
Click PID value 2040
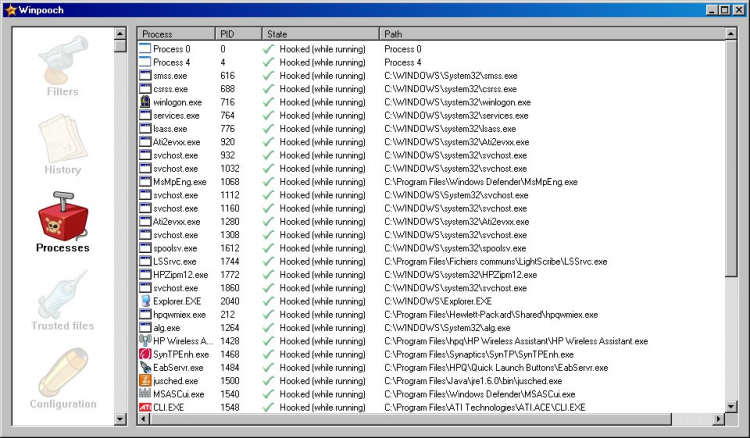[230, 301]
